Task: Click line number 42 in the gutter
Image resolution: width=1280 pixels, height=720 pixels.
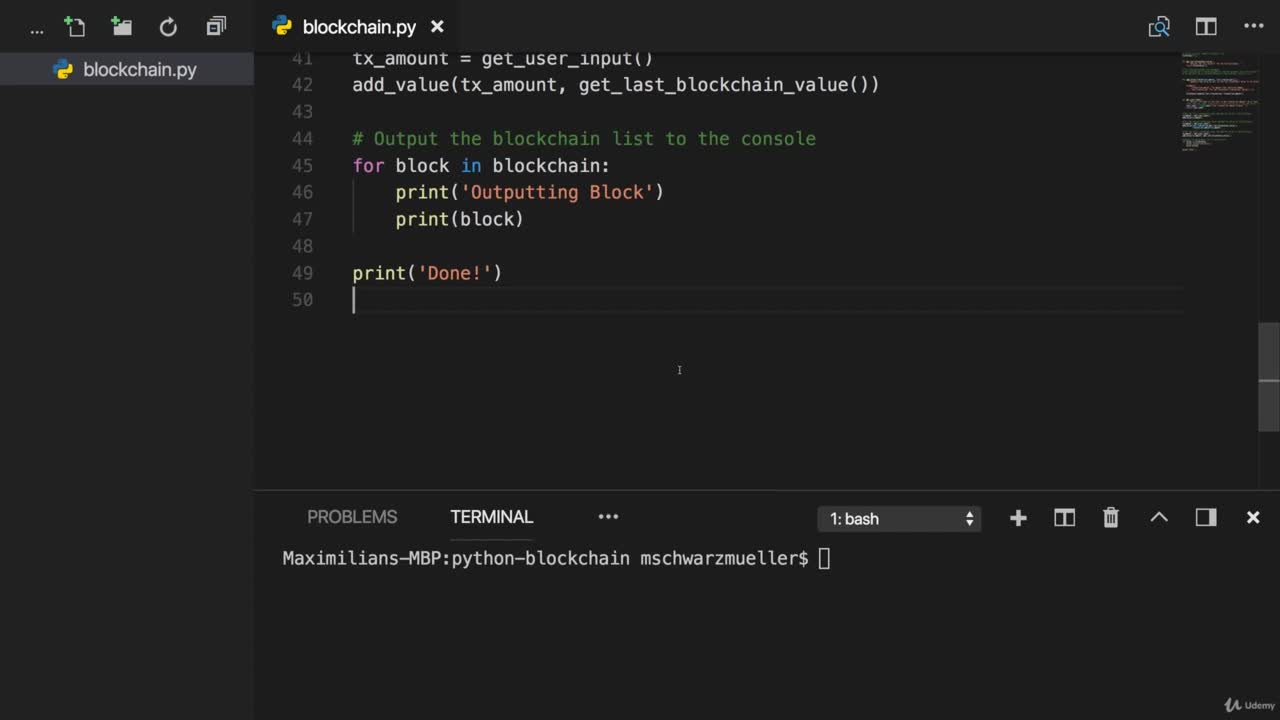Action: coord(302,85)
